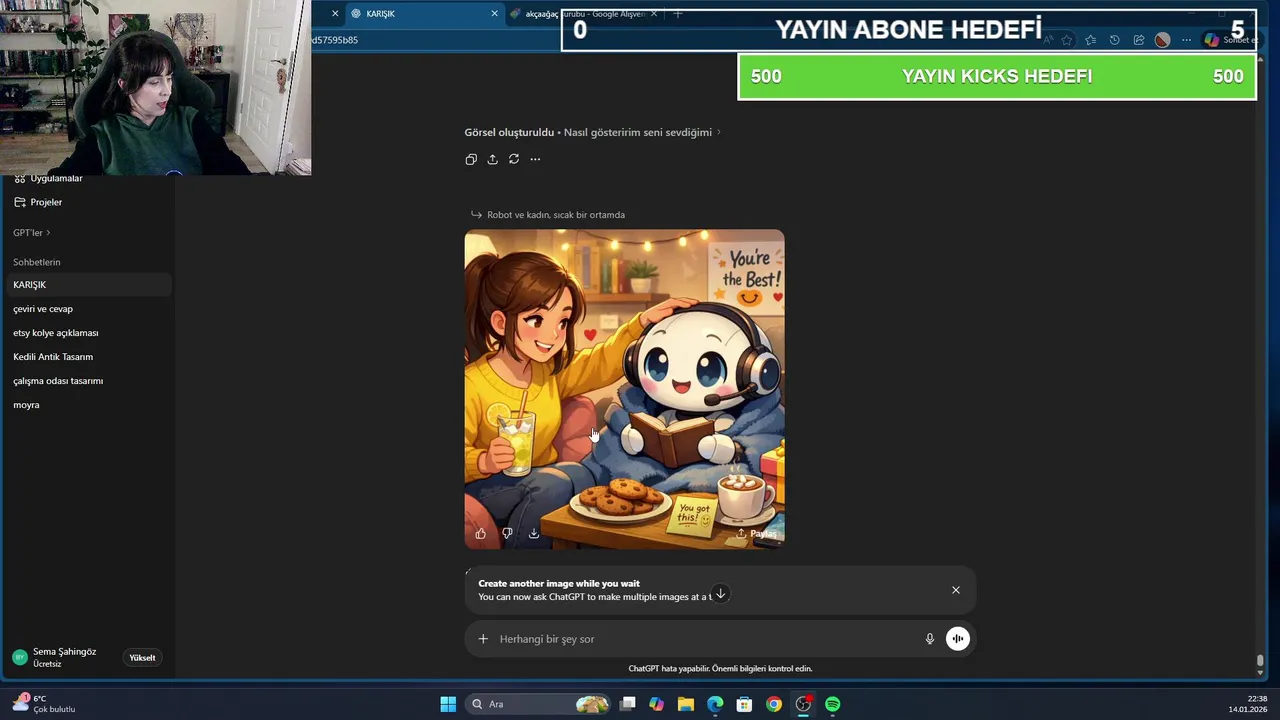Open browser favorites list icon
Image resolution: width=1280 pixels, height=720 pixels.
tap(1090, 40)
